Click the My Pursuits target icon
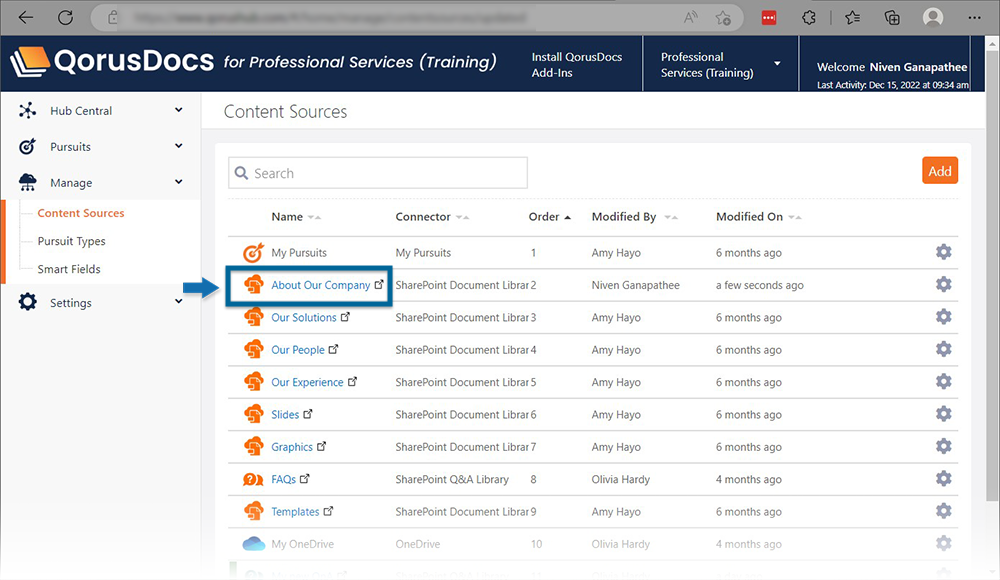The image size is (1000, 580). (253, 253)
